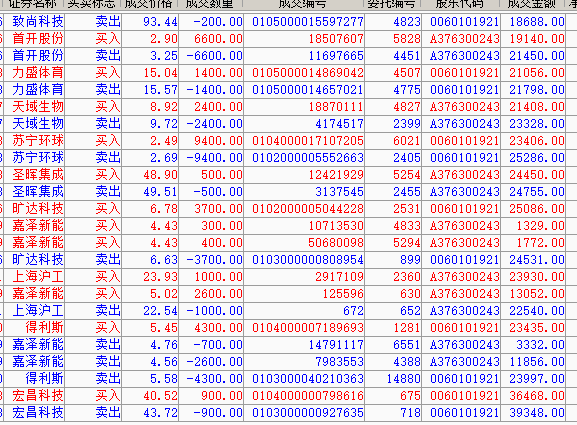Click price 5.58 in the 得利斯 sell row
Image resolution: width=577 pixels, height=425 pixels.
164,379
